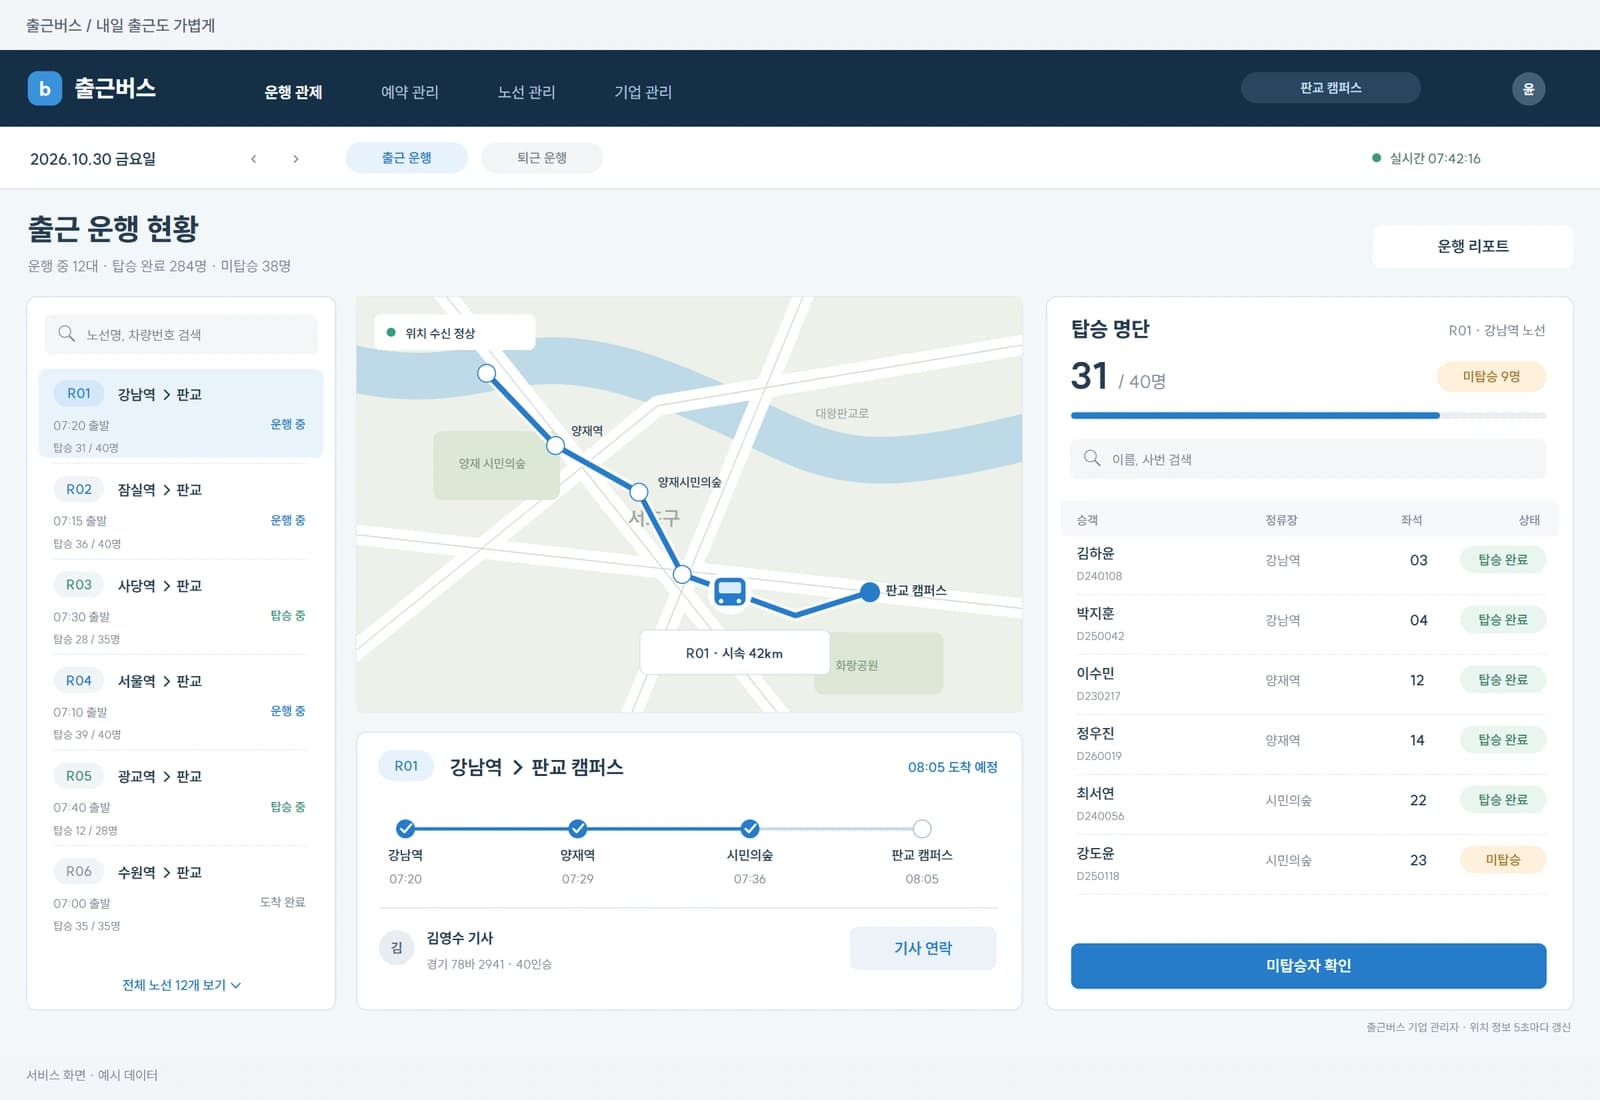The width and height of the screenshot is (1600, 1100).
Task: Select route R03 사당역 > 판교
Action: coord(181,608)
